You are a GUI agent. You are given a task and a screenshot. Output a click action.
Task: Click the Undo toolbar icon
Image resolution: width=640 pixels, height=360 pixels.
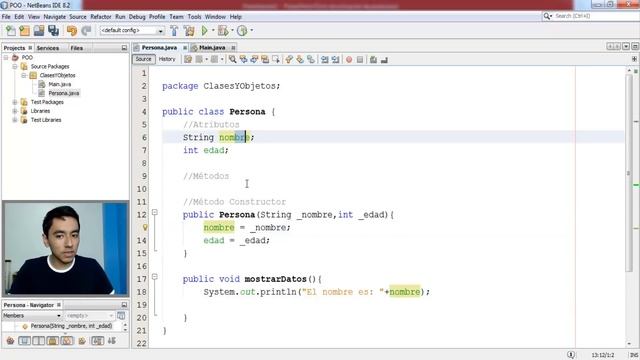tap(72, 31)
